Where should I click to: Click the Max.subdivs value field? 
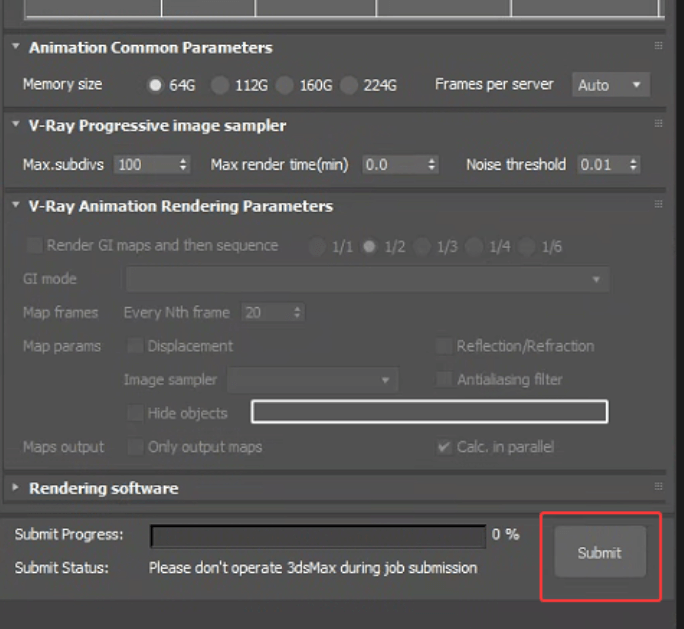[x=145, y=165]
